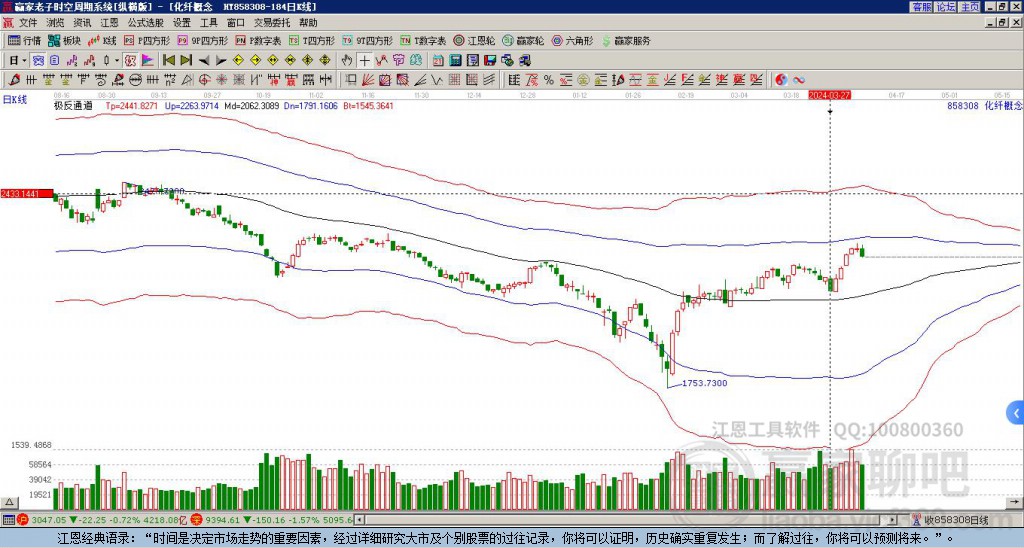Open the 交易委托 menu

tap(272, 23)
